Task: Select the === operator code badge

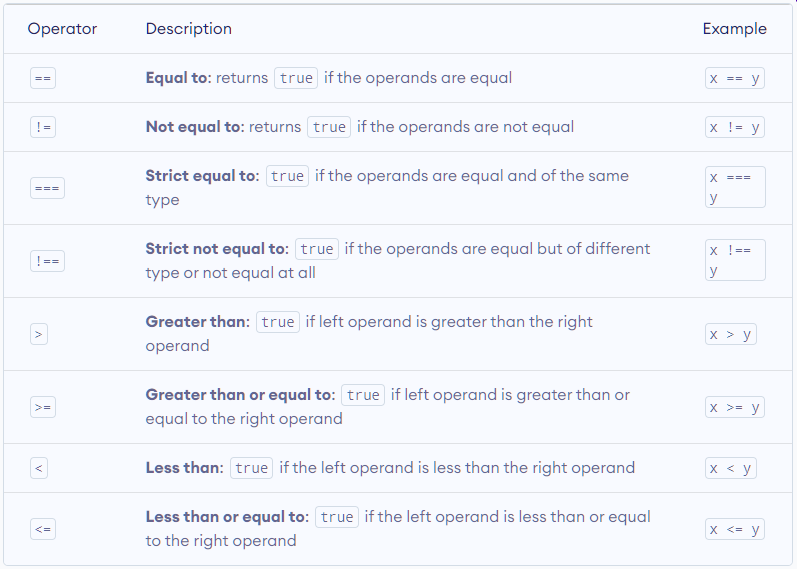Action: click(47, 188)
